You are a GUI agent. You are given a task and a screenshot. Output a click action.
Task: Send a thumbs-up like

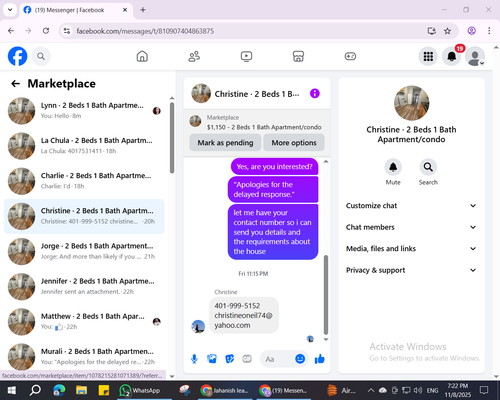pos(320,359)
